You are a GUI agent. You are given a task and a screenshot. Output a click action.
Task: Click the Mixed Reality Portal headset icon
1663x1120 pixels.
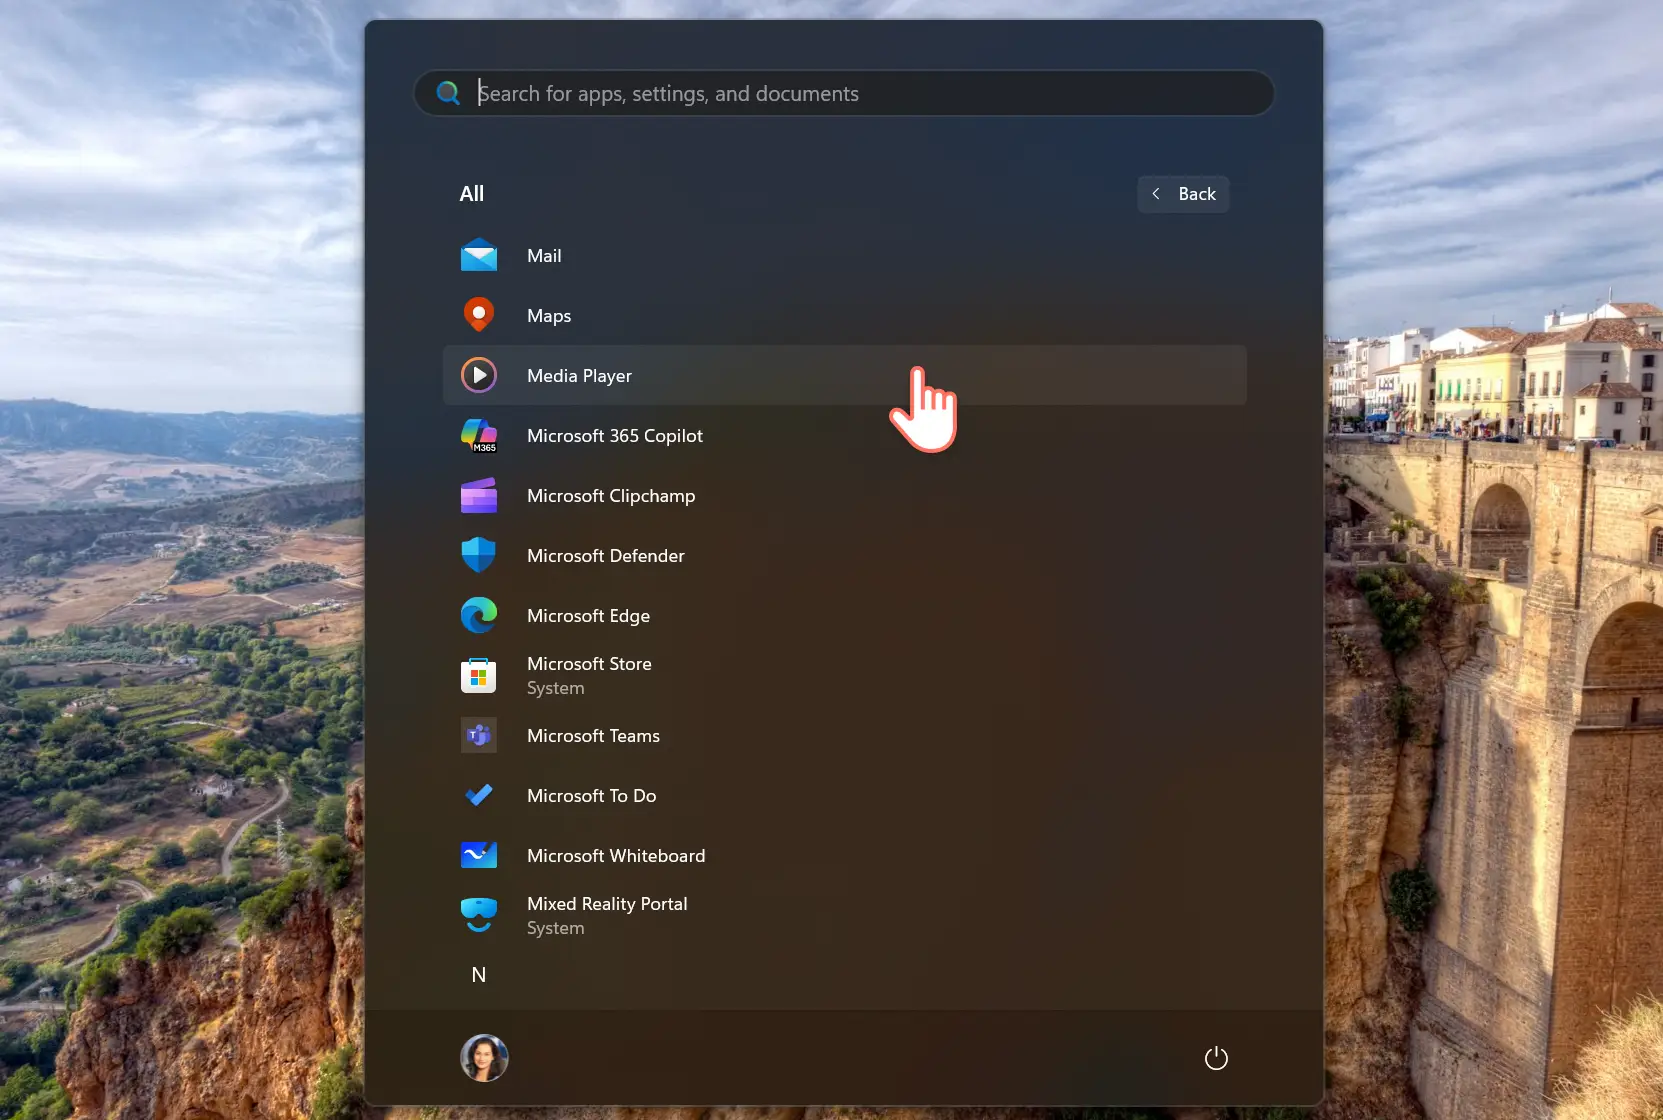point(479,915)
